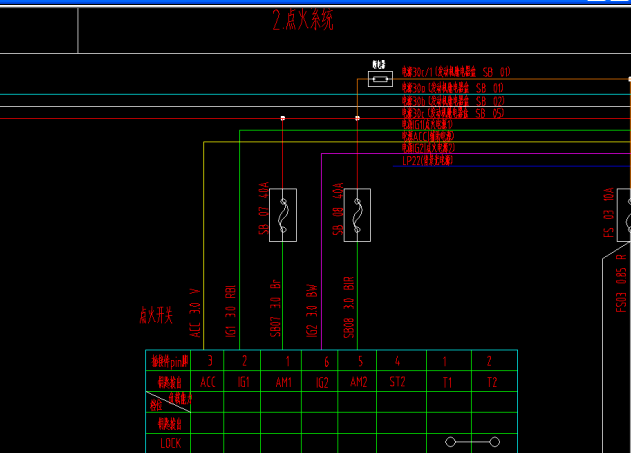Click pin number "1" above AM1
This screenshot has width=631, height=453.
click(287, 362)
